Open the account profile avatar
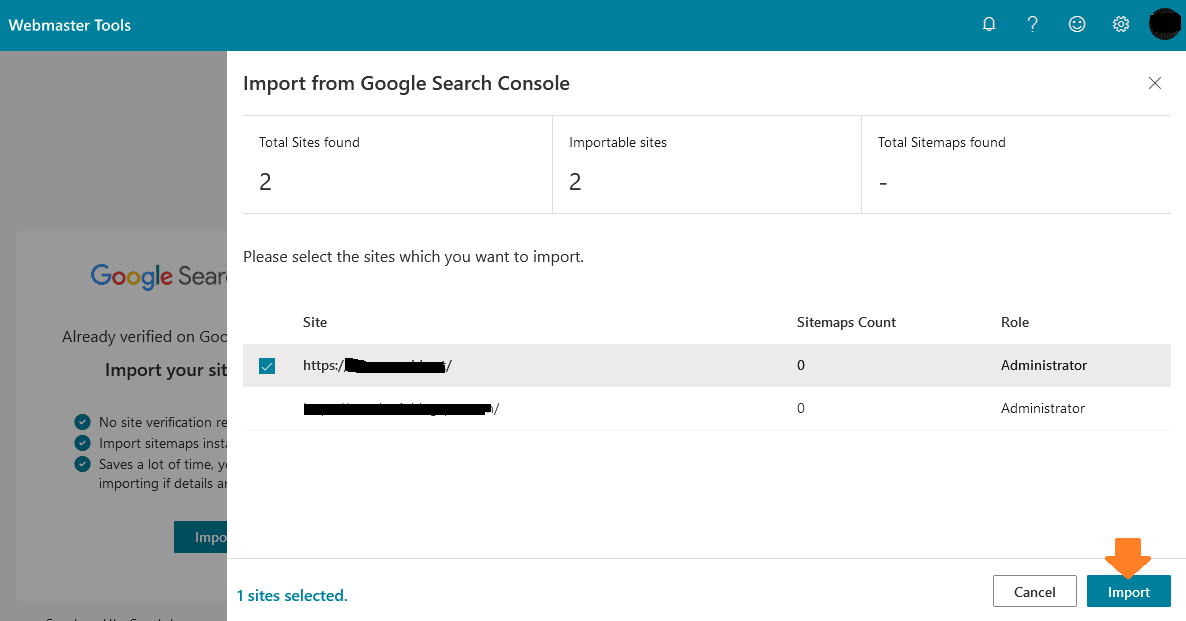This screenshot has height=621, width=1186. tap(1165, 24)
